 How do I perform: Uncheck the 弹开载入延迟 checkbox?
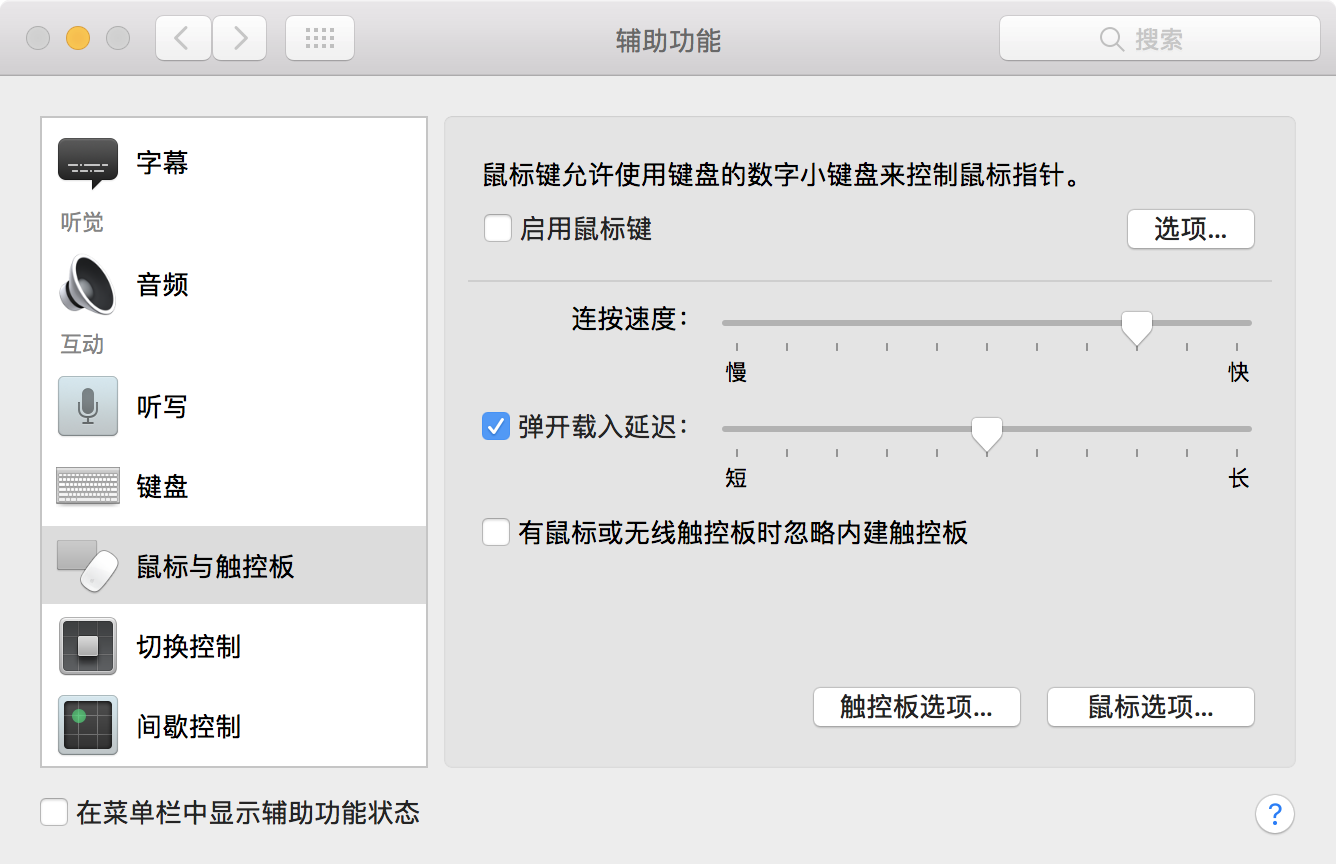coord(496,427)
